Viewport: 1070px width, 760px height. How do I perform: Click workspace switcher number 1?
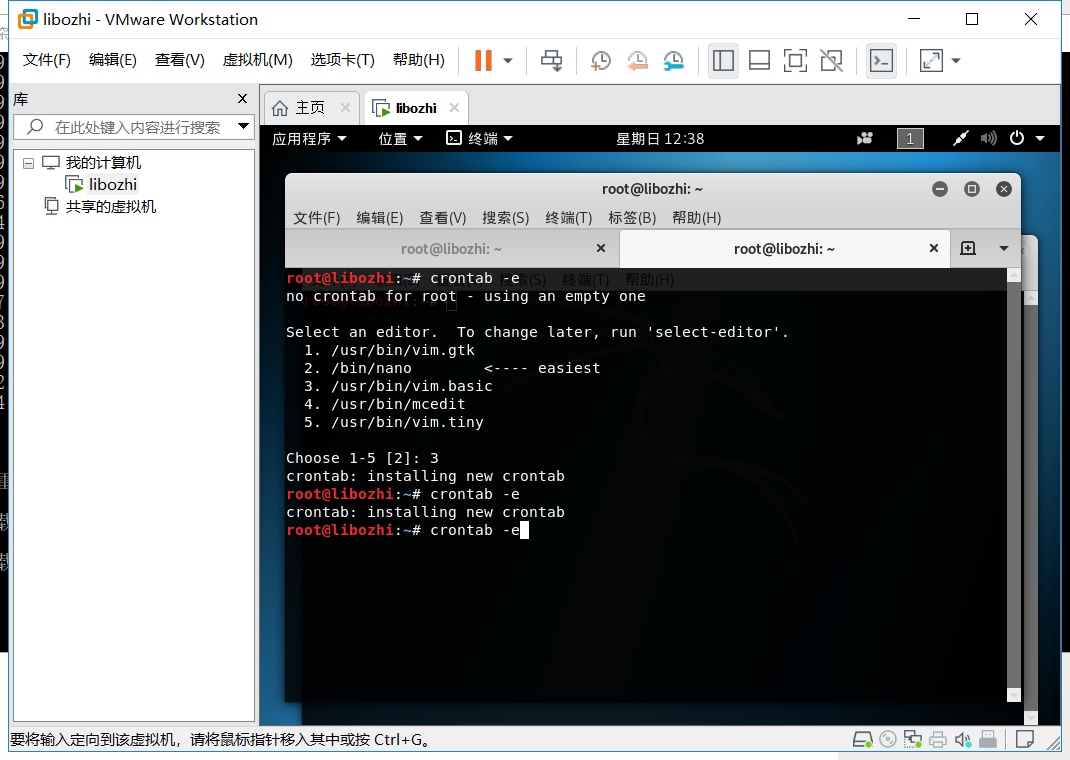[x=910, y=138]
